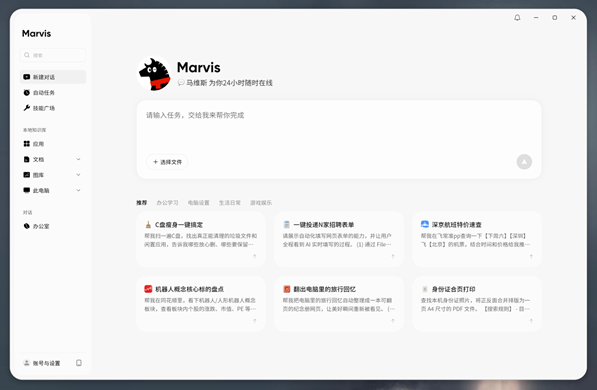Switch to the 办公学习 tab

(x=168, y=203)
